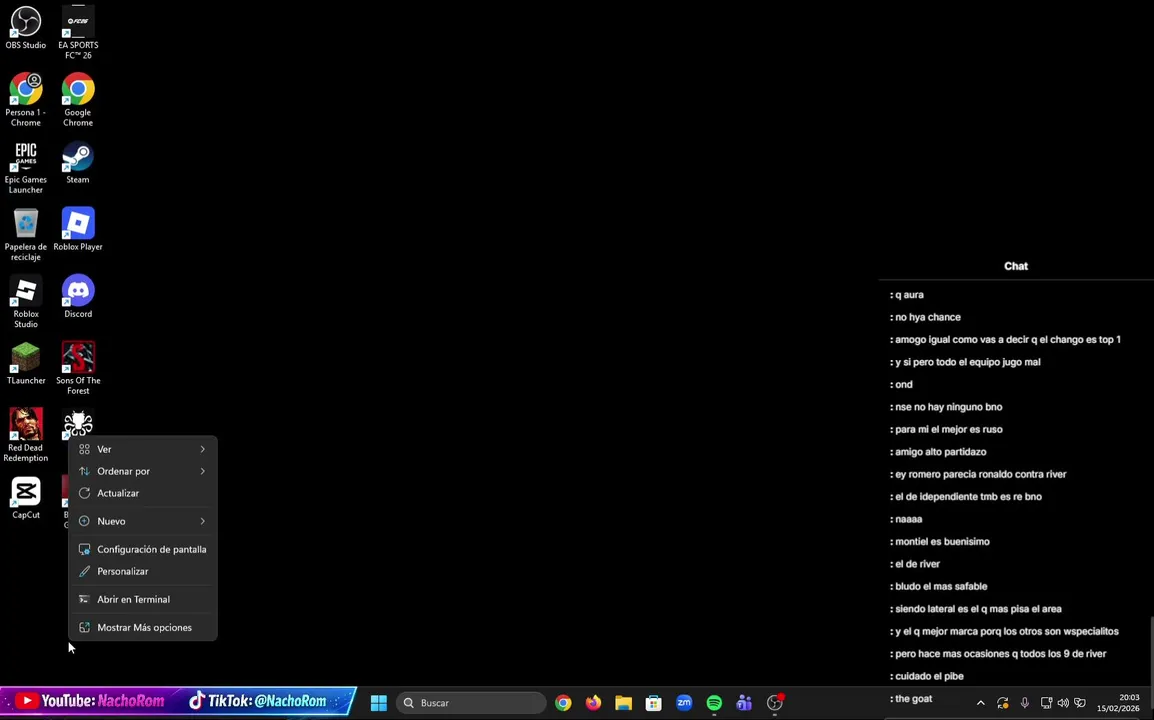1154x720 pixels.
Task: Open the volume tray icon
Action: 1063,703
